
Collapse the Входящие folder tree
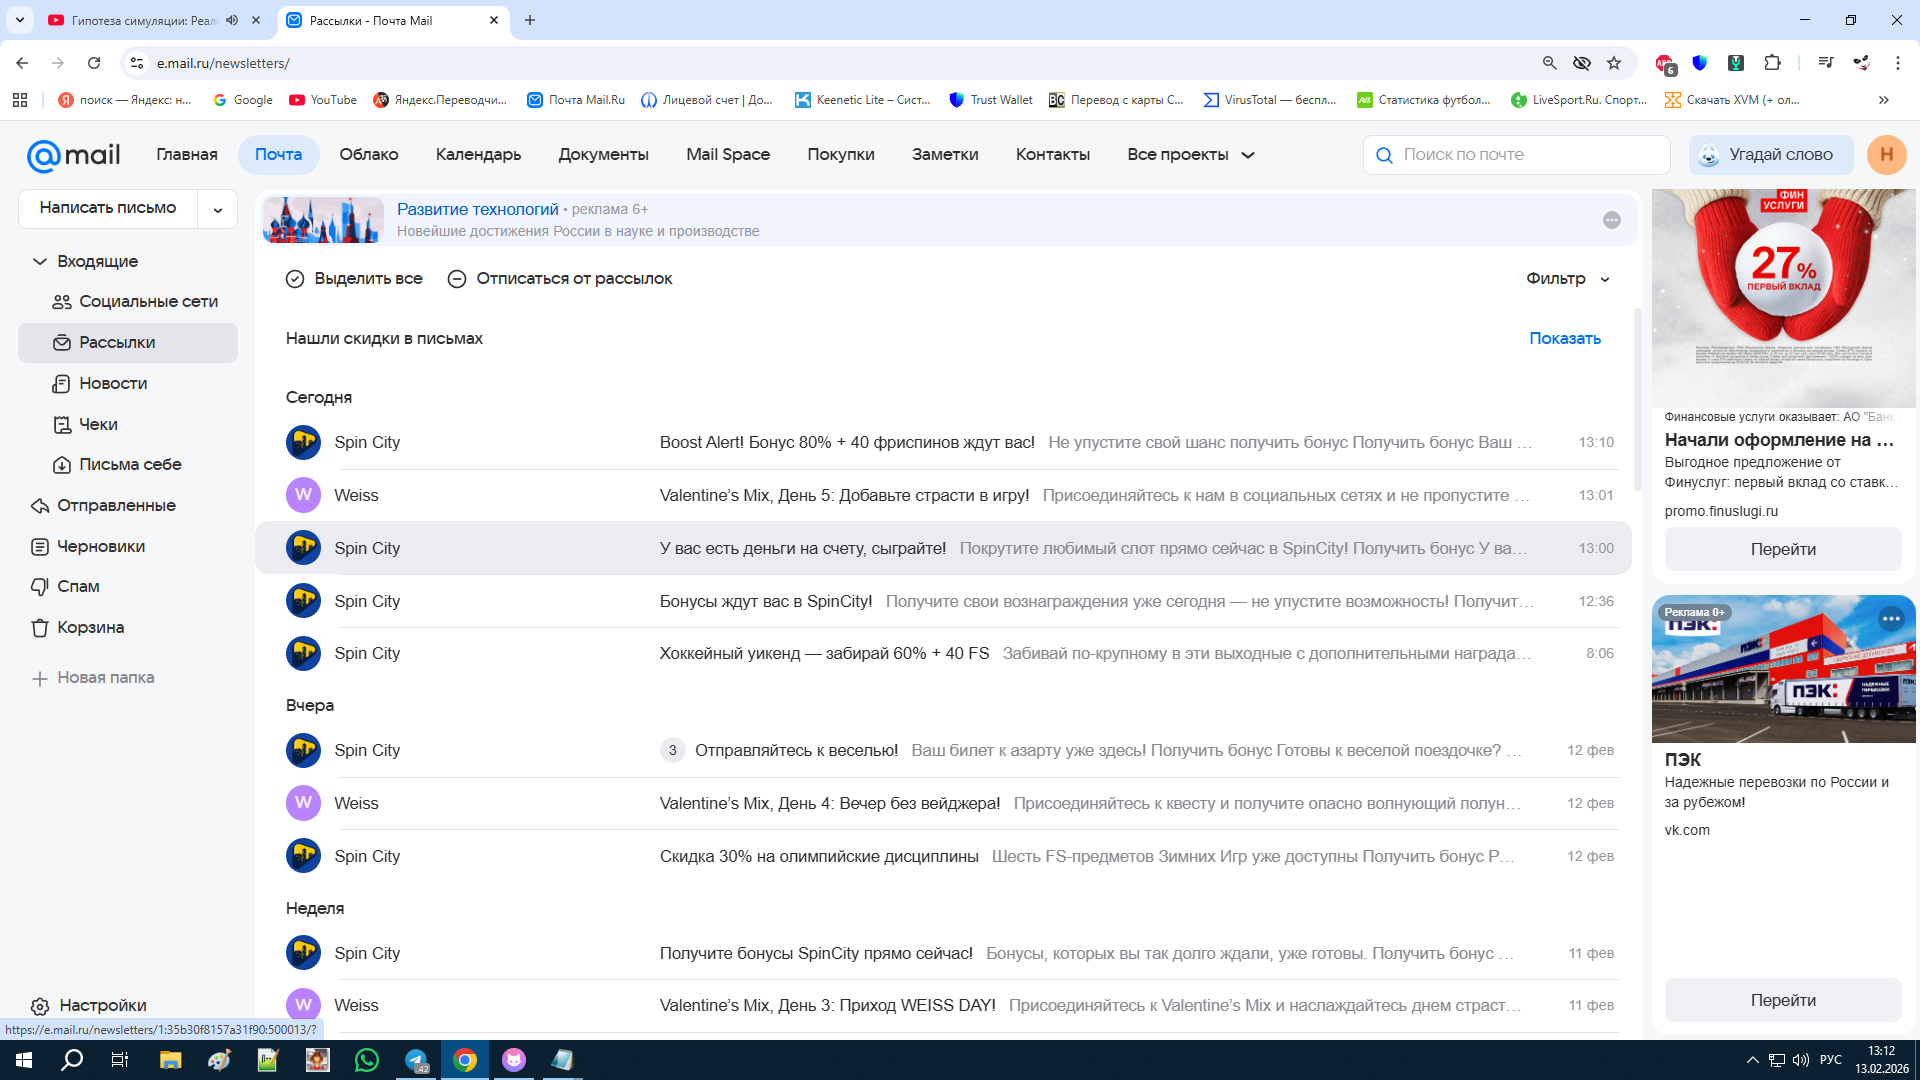click(x=40, y=262)
